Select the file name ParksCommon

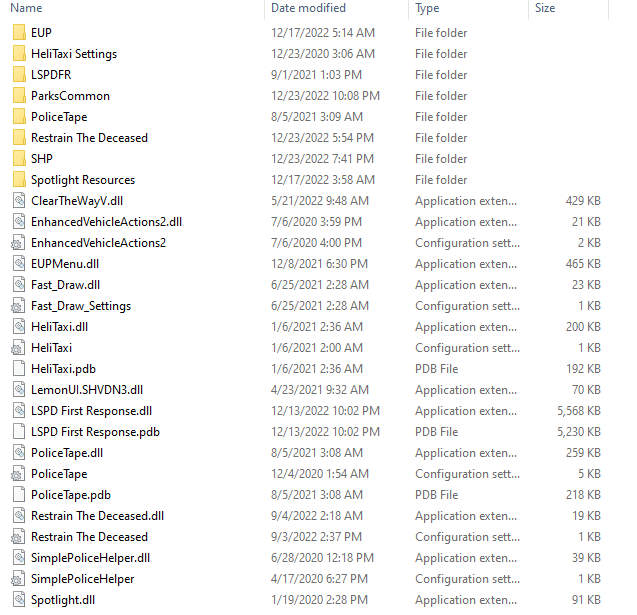70,96
